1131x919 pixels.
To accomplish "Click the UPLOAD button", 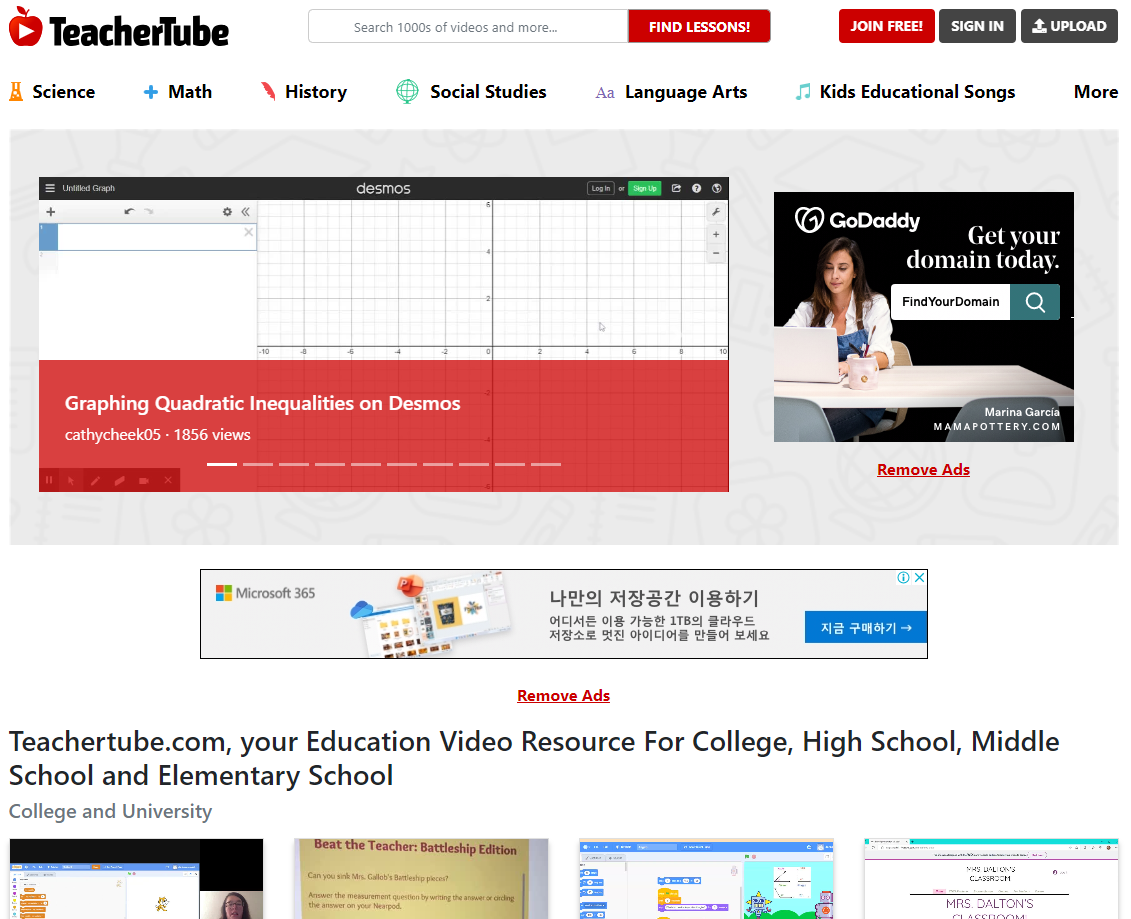I will click(x=1069, y=26).
